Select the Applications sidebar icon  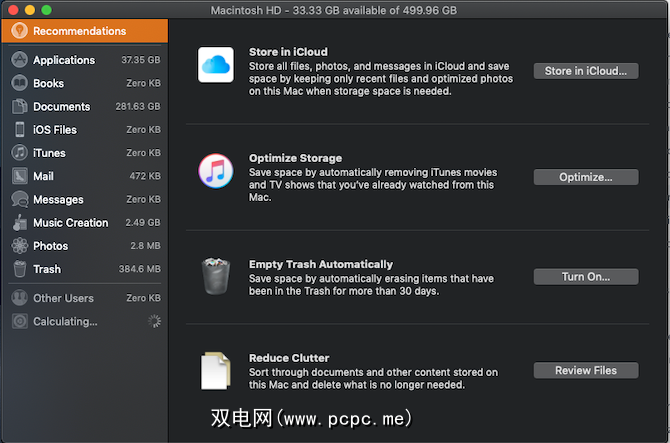click(x=19, y=60)
